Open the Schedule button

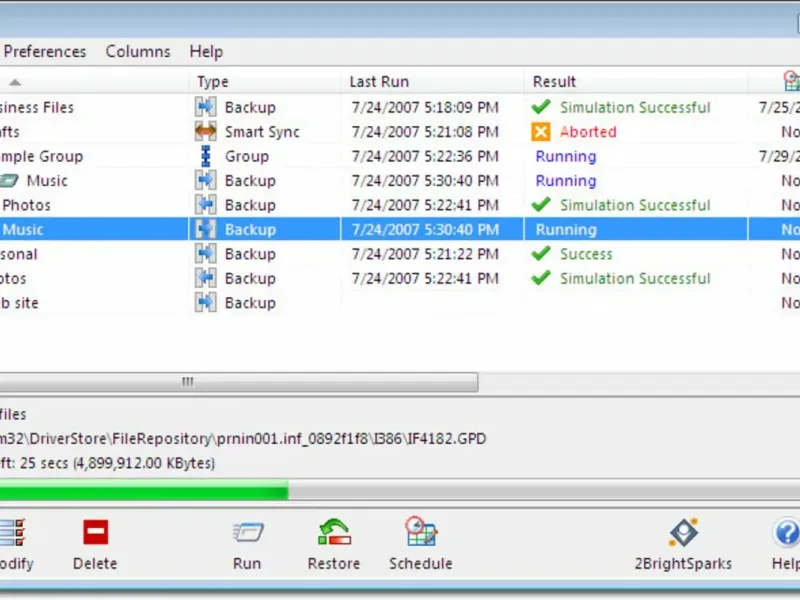coord(420,544)
